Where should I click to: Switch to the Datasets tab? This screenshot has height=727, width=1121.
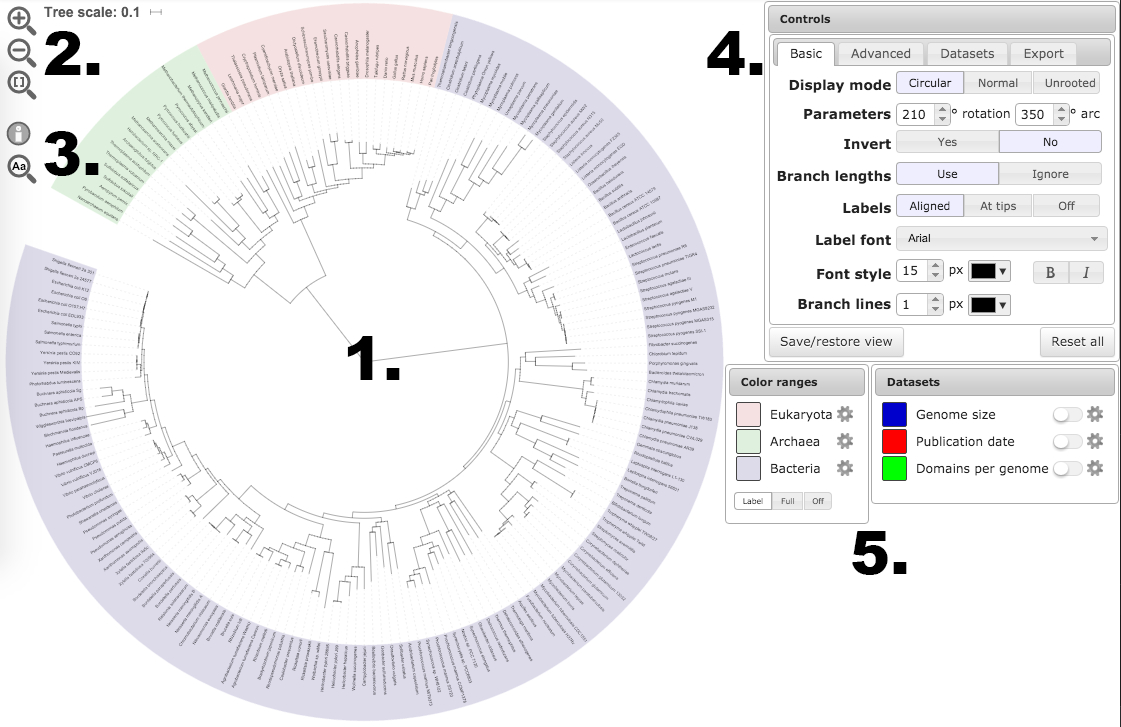tap(967, 54)
